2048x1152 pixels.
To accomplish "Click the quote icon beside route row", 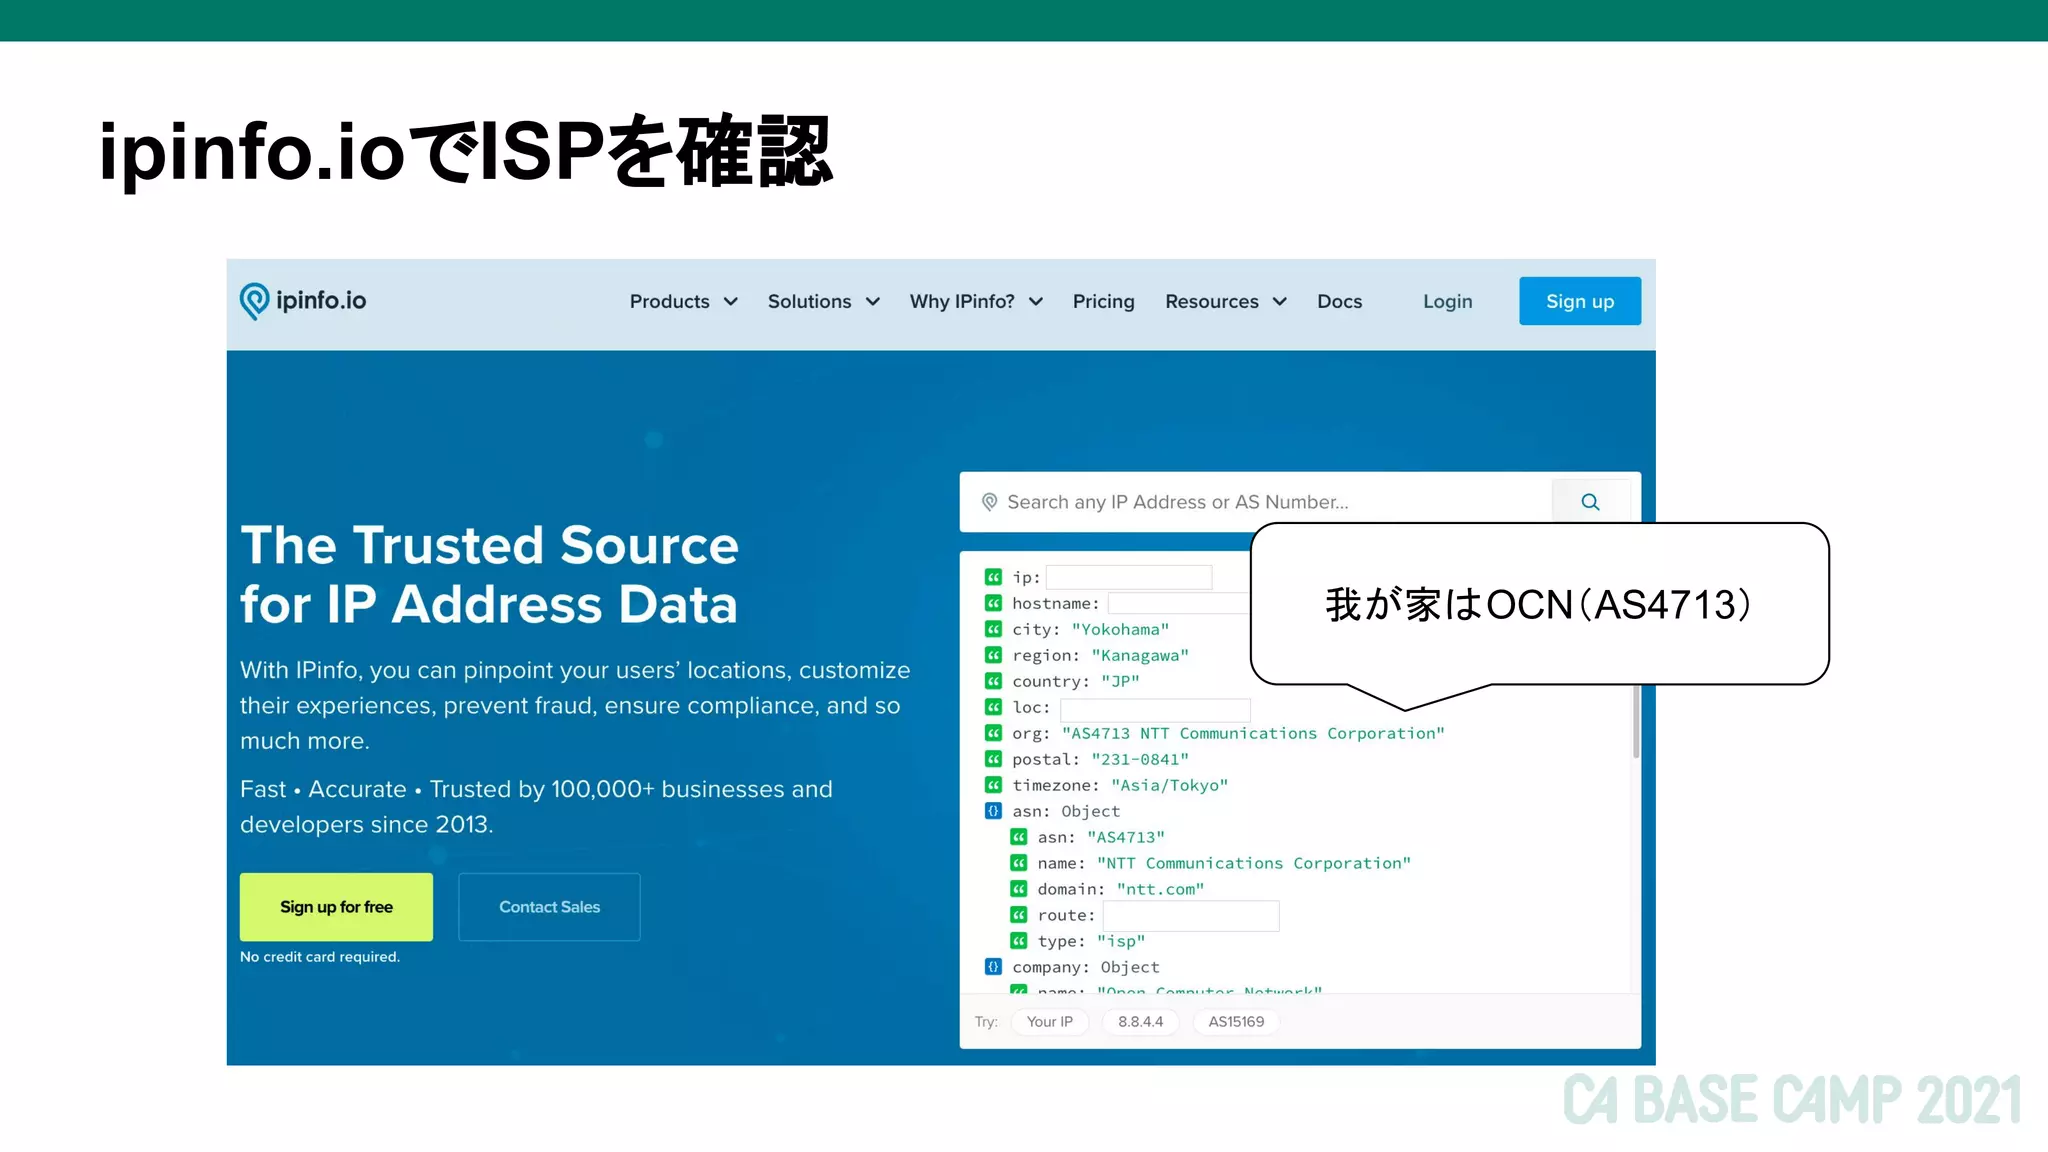I will pyautogui.click(x=1018, y=915).
